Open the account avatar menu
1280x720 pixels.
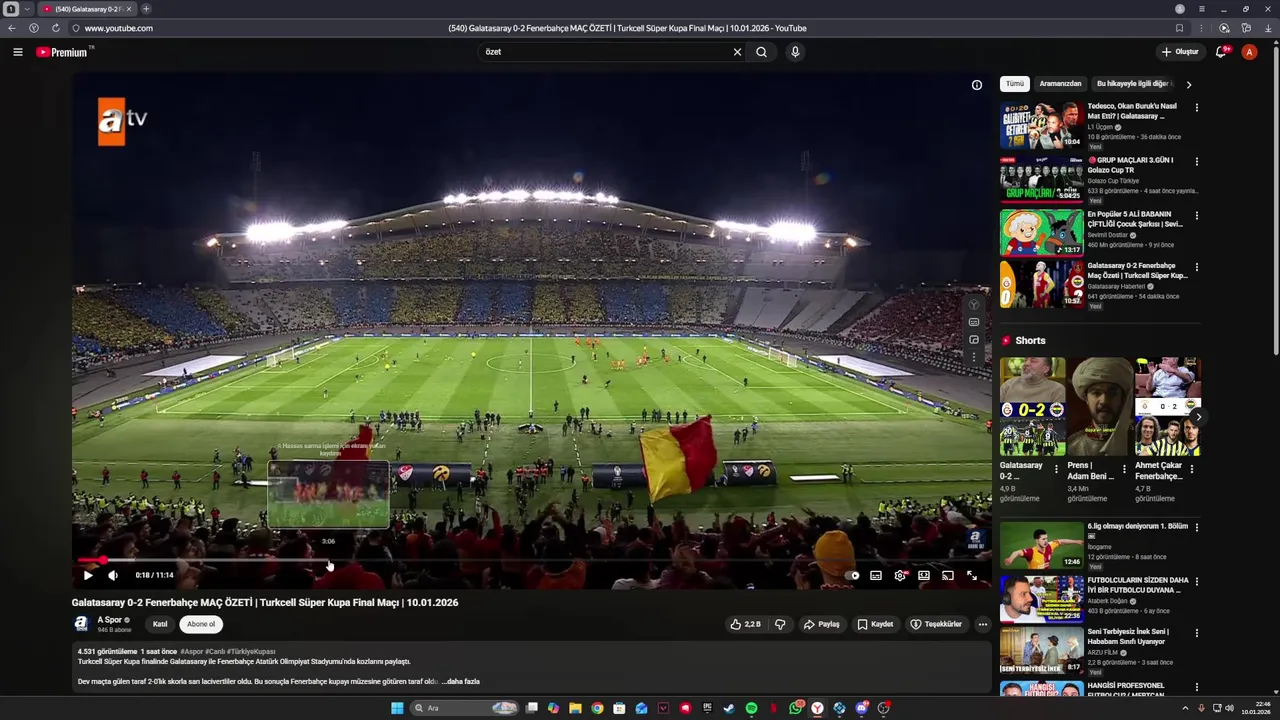pyautogui.click(x=1249, y=52)
